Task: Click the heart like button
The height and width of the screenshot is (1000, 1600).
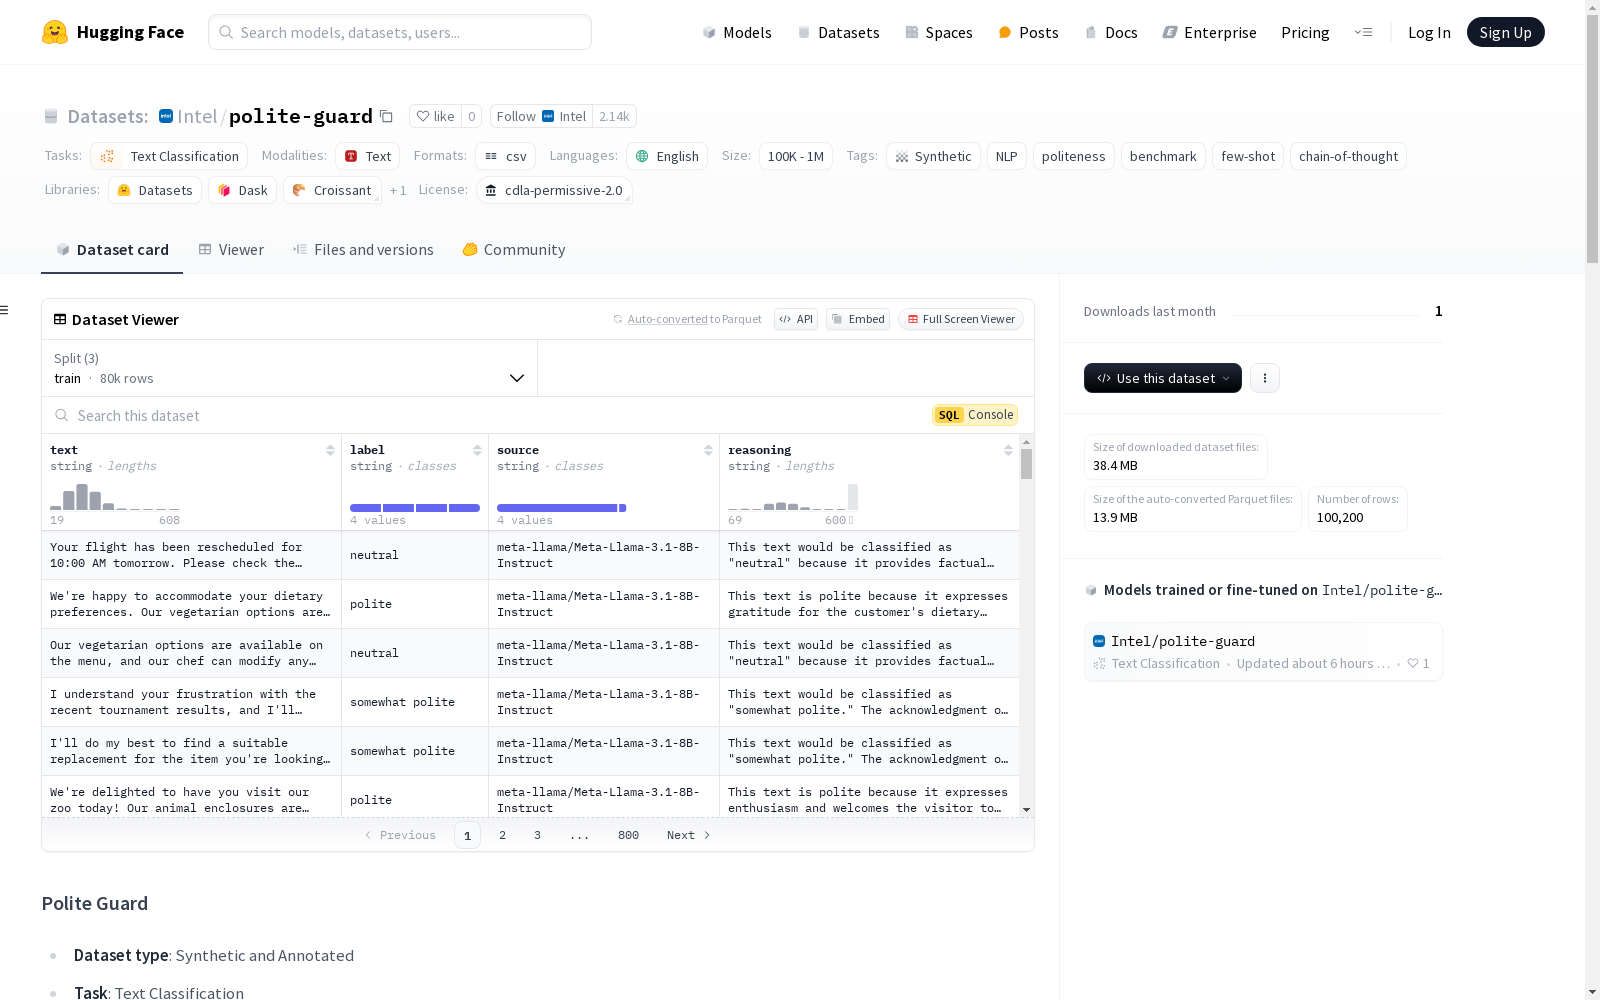Action: pos(435,116)
